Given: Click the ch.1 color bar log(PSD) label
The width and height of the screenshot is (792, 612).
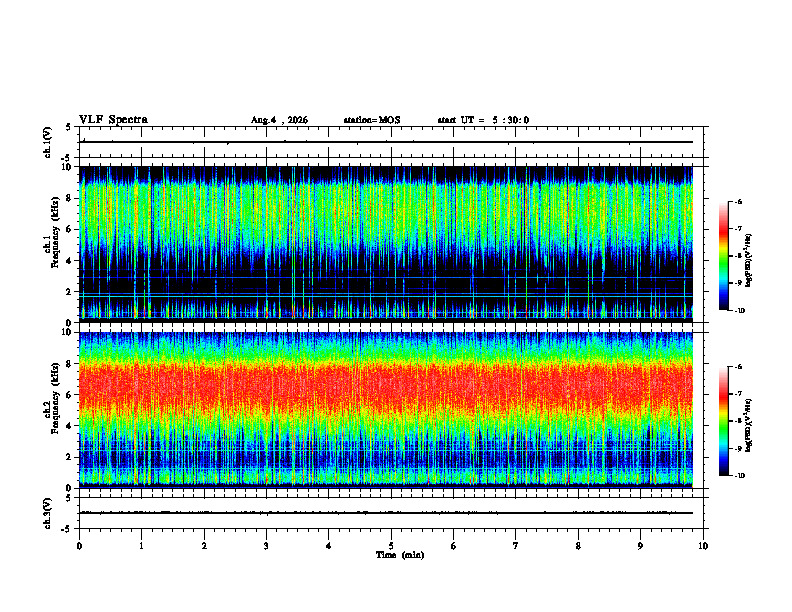Looking at the screenshot, I should [749, 260].
